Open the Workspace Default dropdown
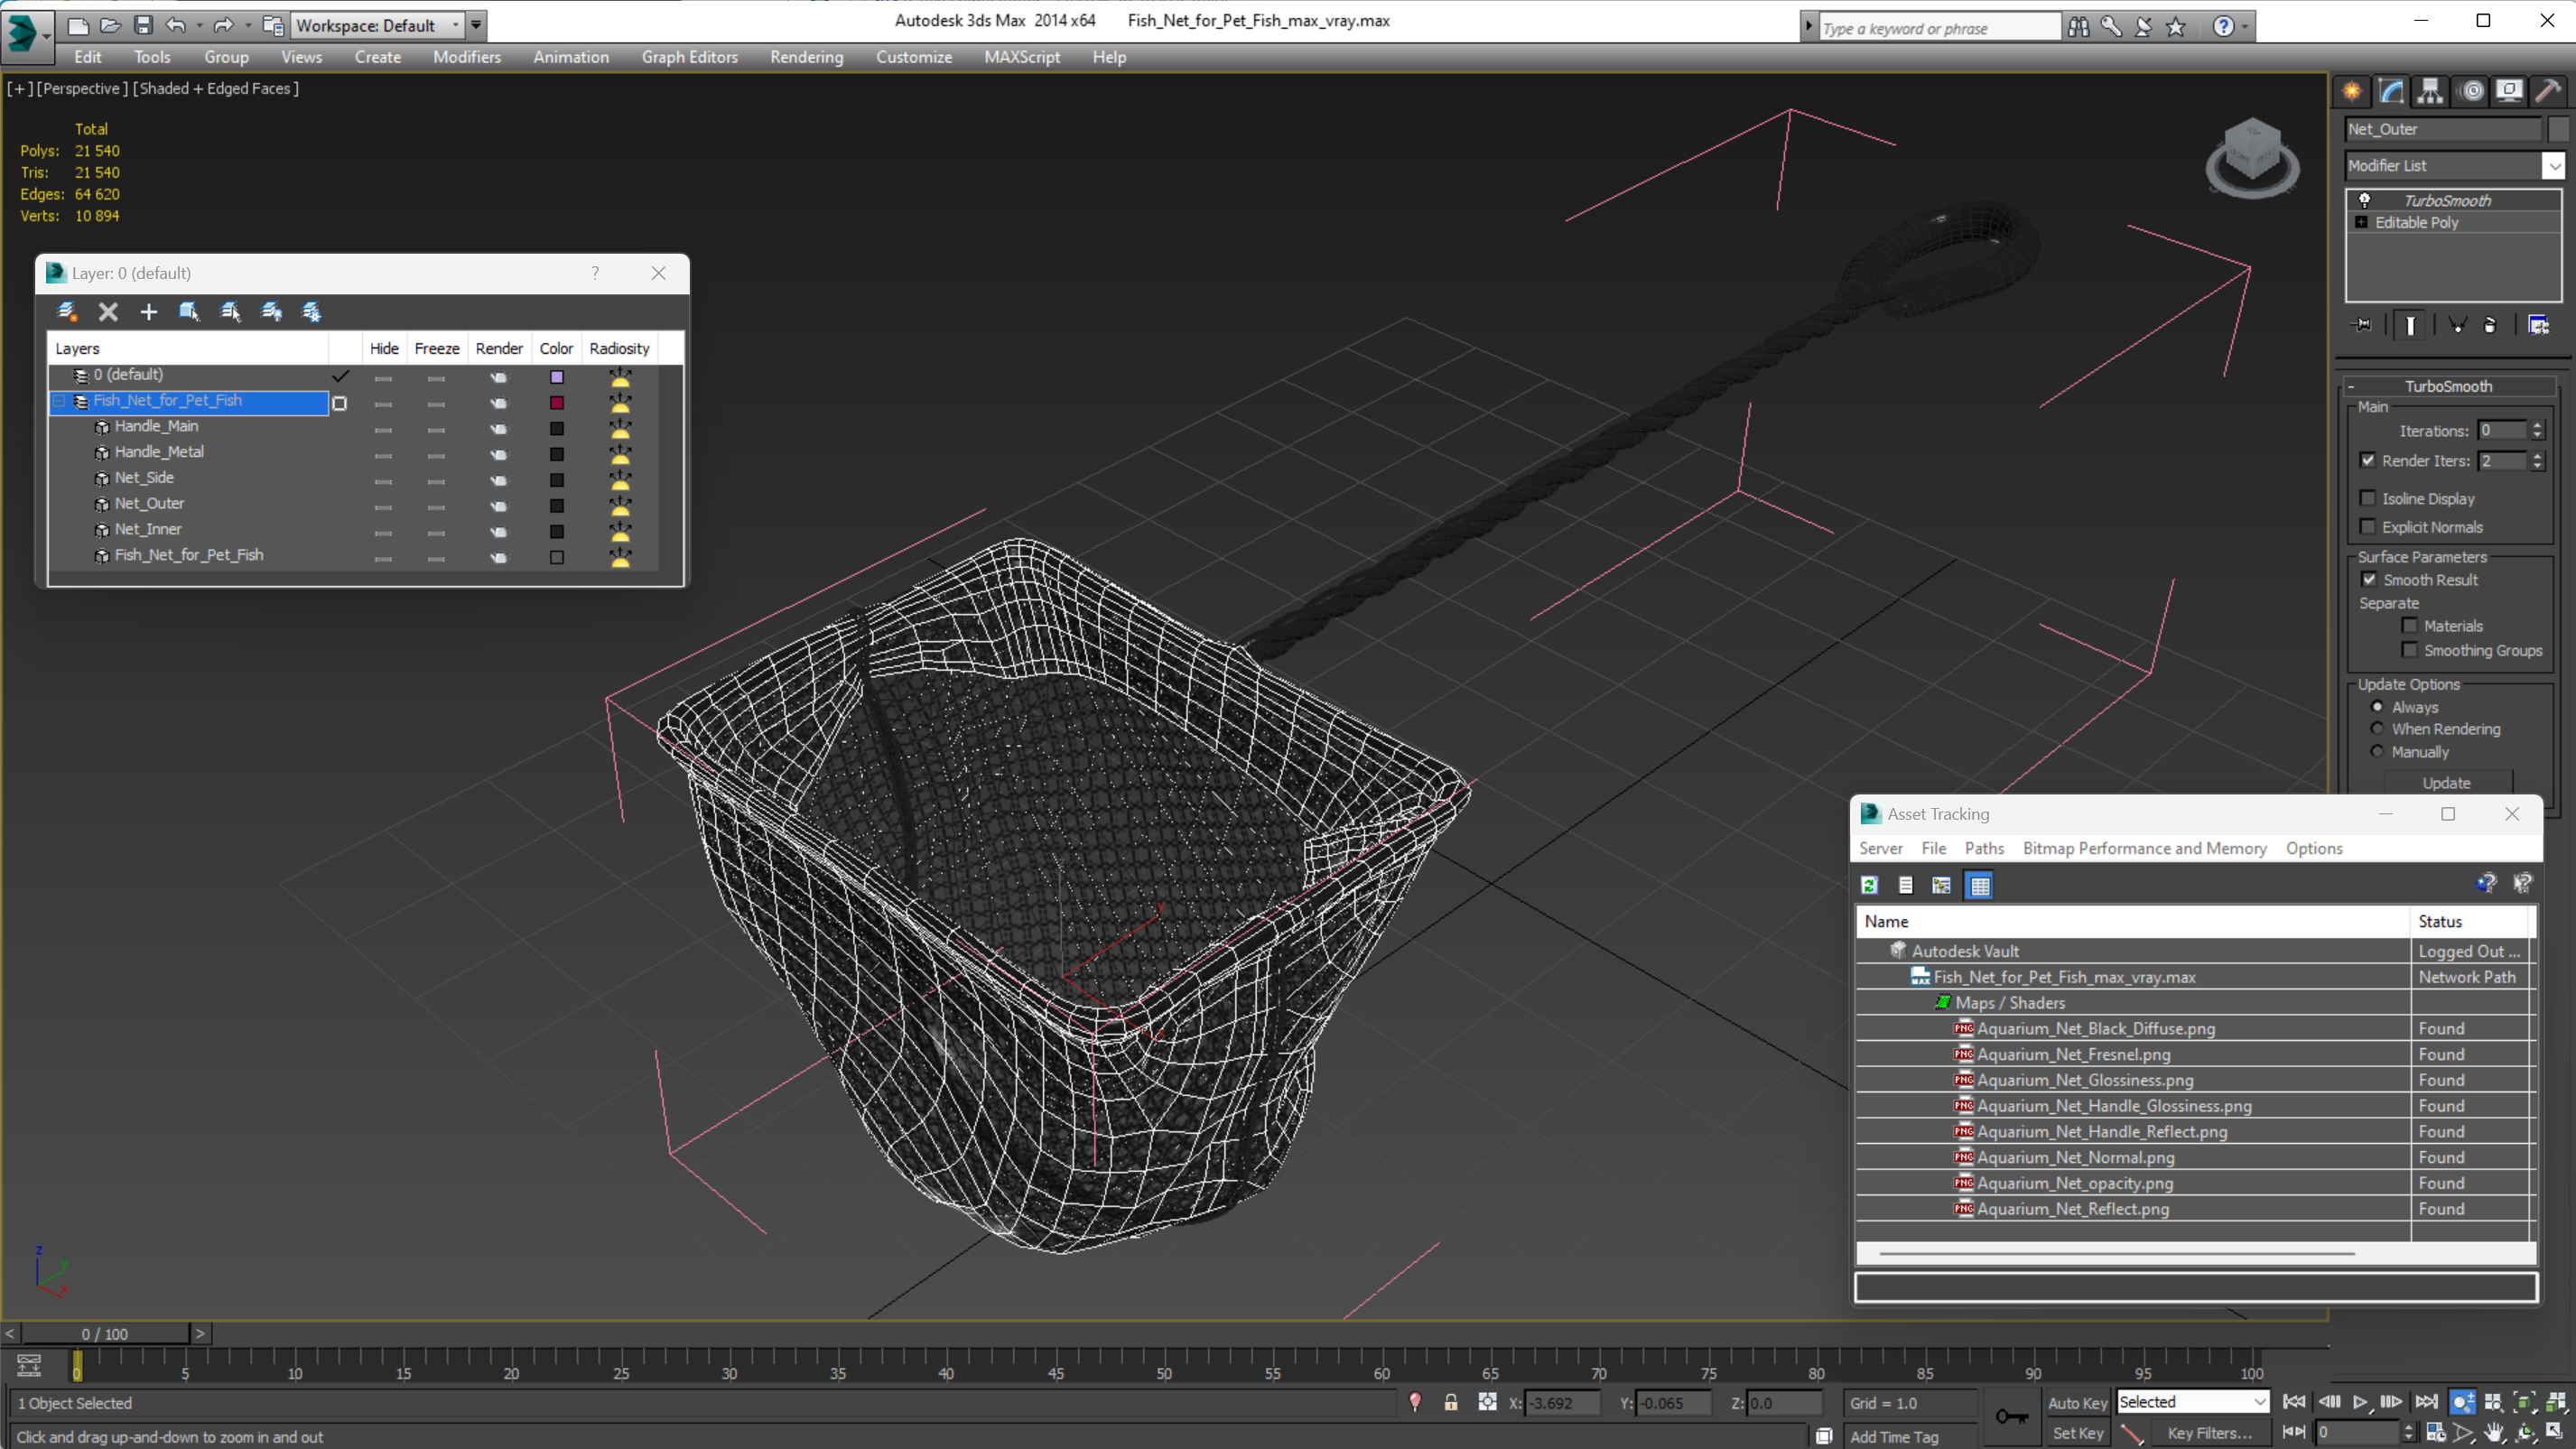Screen dimensions: 2576x1449 pos(455,26)
